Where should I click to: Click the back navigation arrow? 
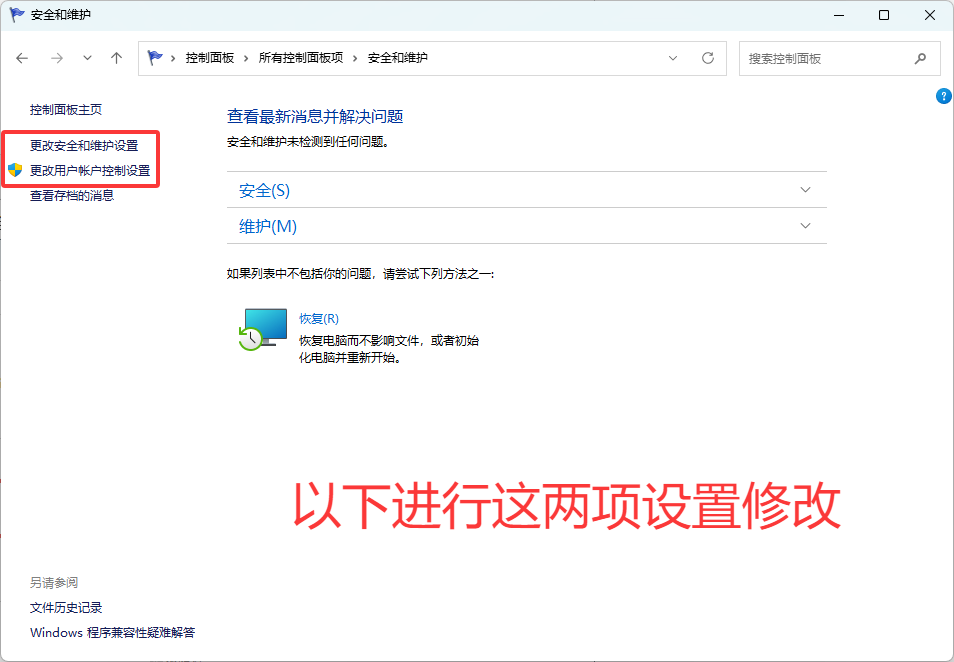(x=22, y=58)
